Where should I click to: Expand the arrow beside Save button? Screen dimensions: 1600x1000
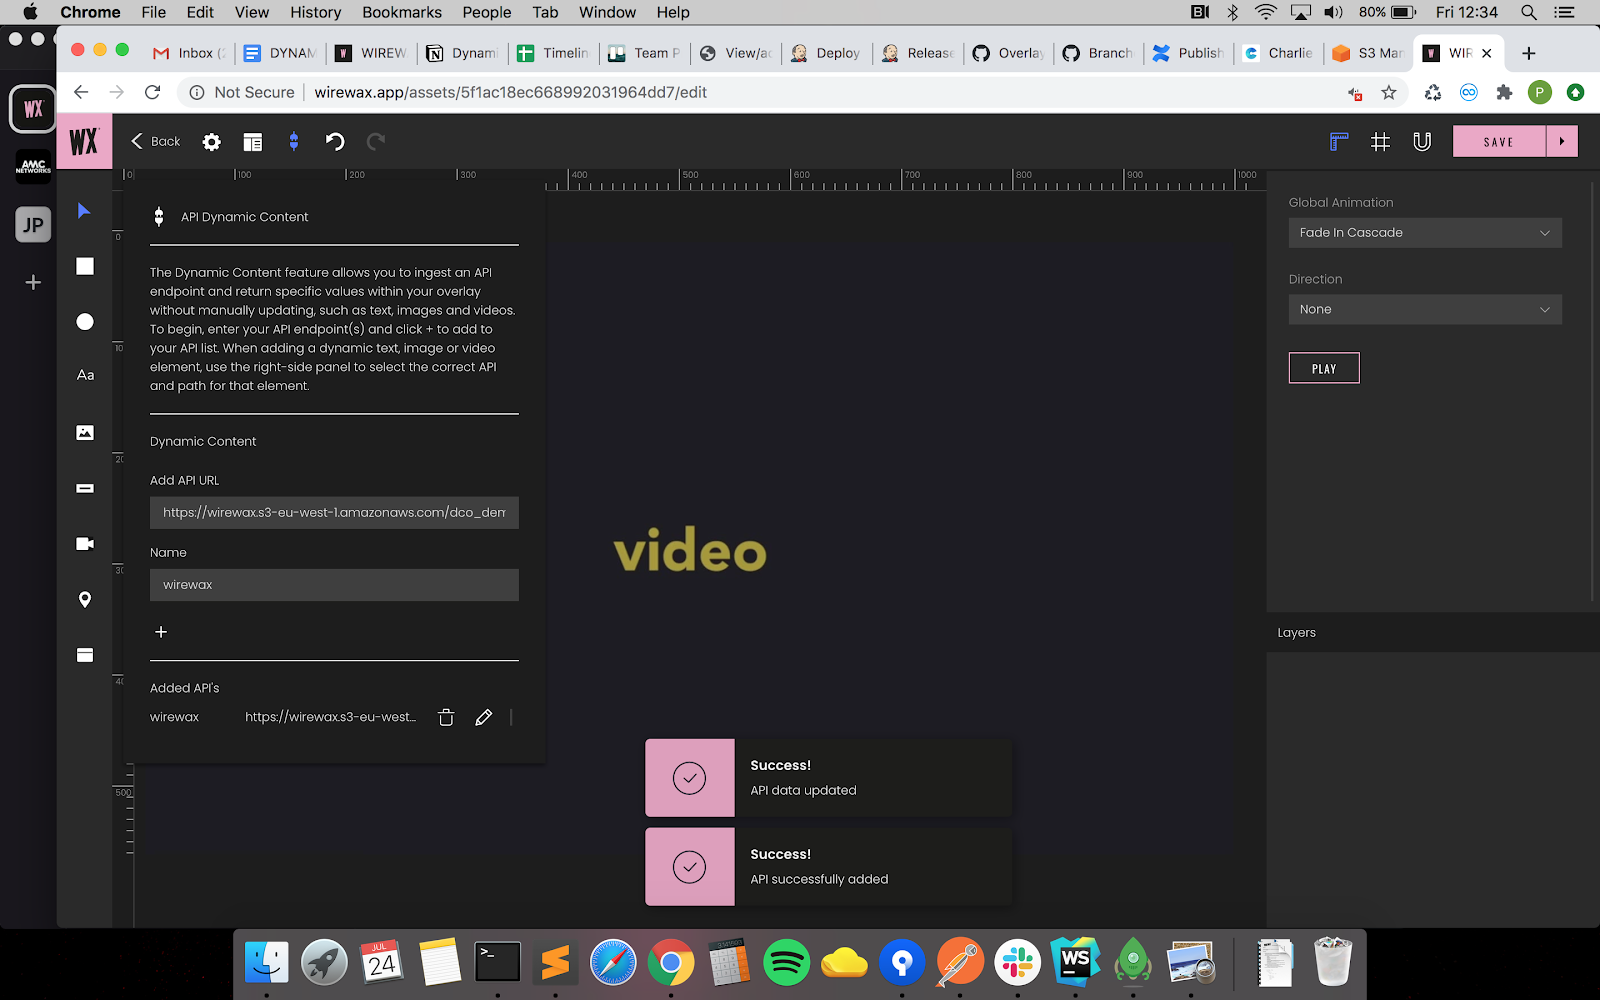point(1562,142)
